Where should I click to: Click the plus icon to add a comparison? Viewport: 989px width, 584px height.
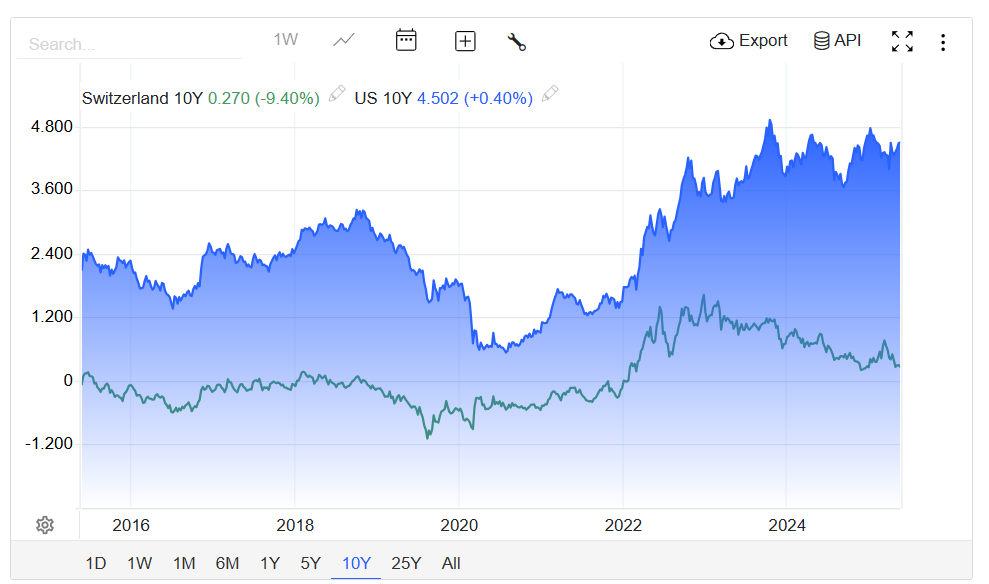tap(465, 41)
